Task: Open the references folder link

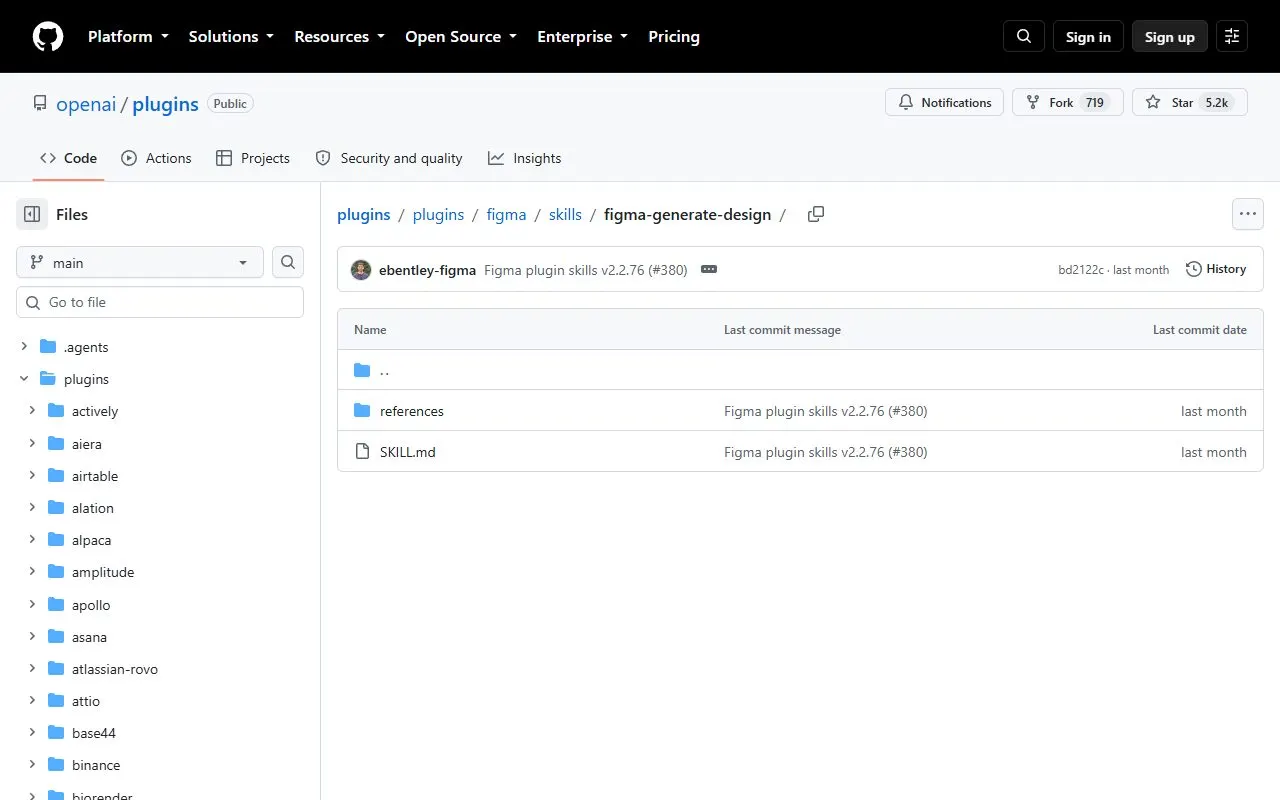Action: click(x=412, y=411)
